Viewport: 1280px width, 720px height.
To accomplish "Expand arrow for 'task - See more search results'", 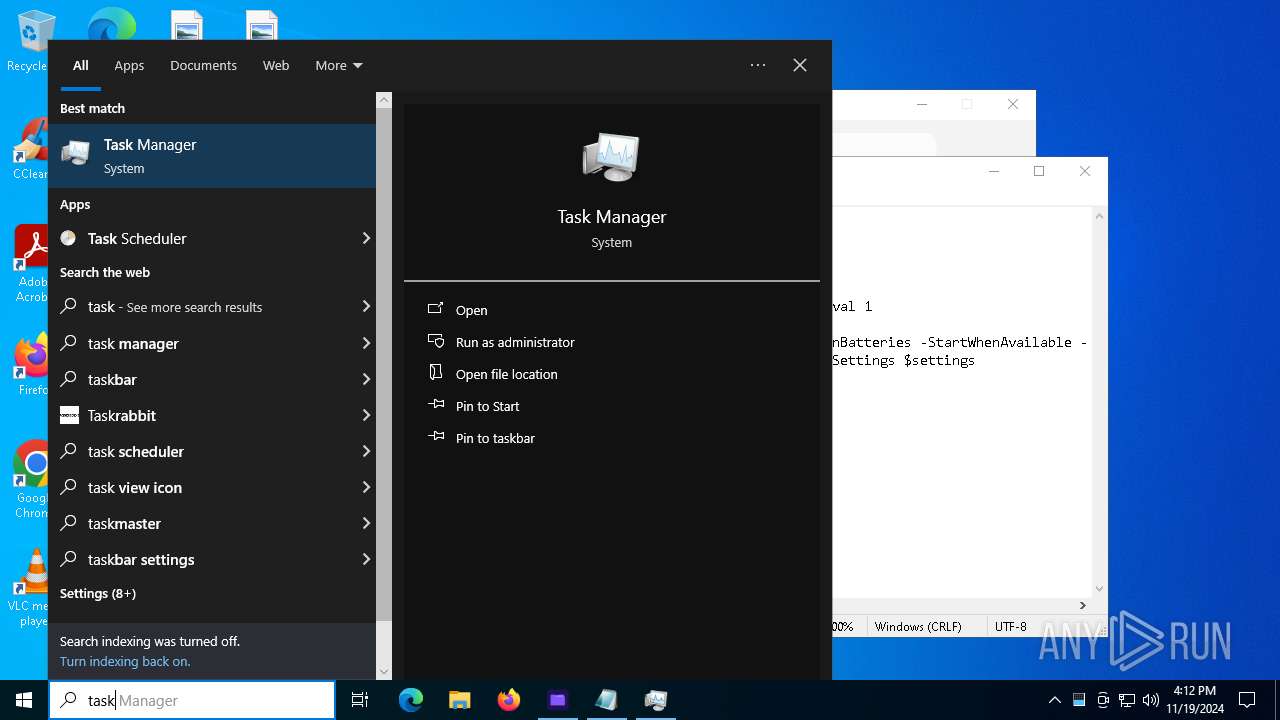I will point(366,306).
